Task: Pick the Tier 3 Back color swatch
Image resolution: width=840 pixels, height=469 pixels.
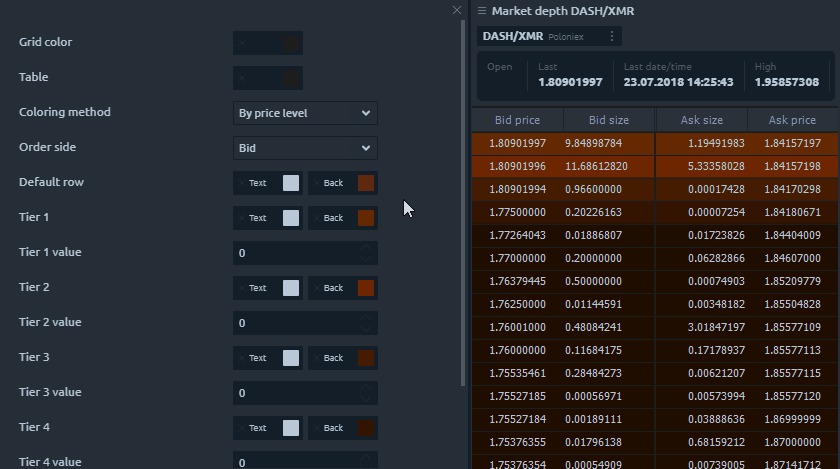Action: pos(366,358)
